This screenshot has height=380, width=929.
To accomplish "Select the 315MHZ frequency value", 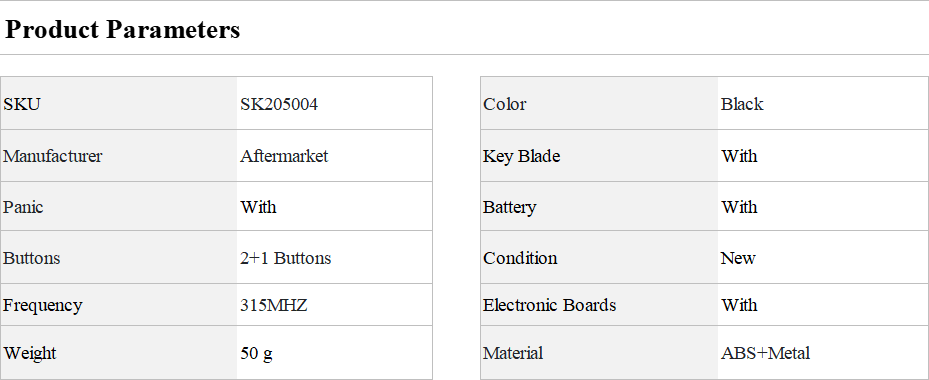I will pos(274,305).
